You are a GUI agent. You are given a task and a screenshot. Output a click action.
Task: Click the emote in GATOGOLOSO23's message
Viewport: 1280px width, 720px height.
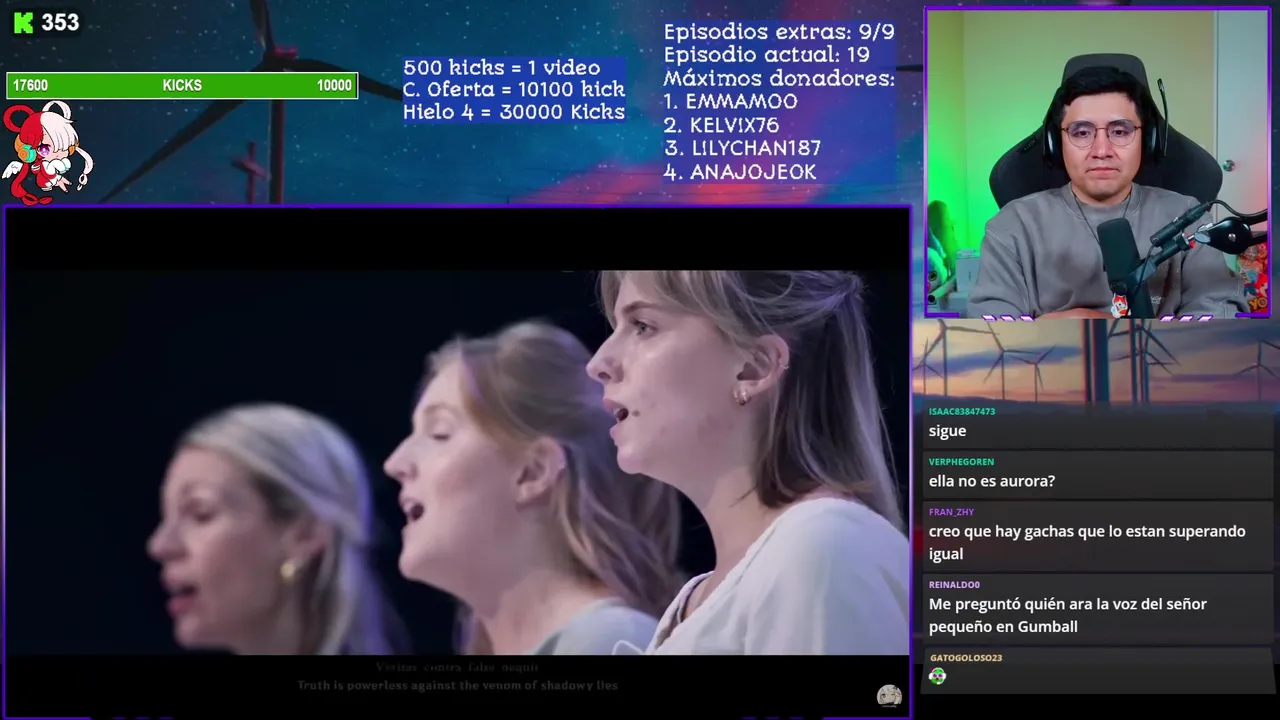click(937, 677)
